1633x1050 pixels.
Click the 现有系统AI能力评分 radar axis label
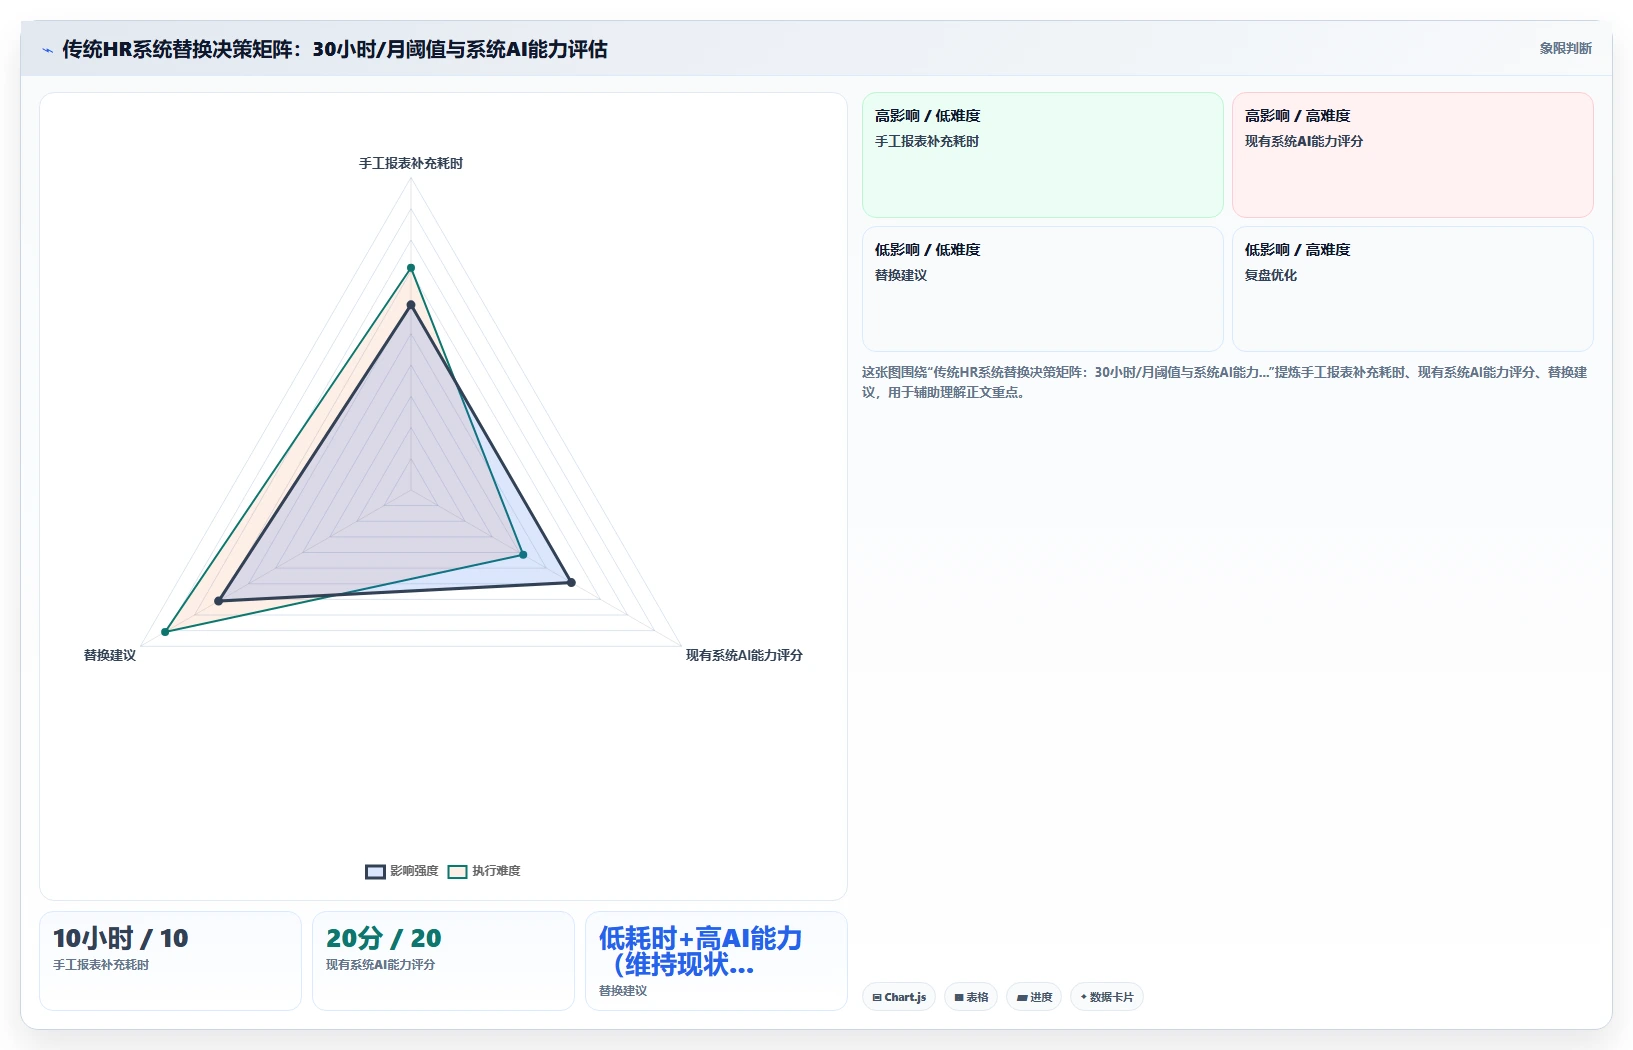click(x=744, y=655)
